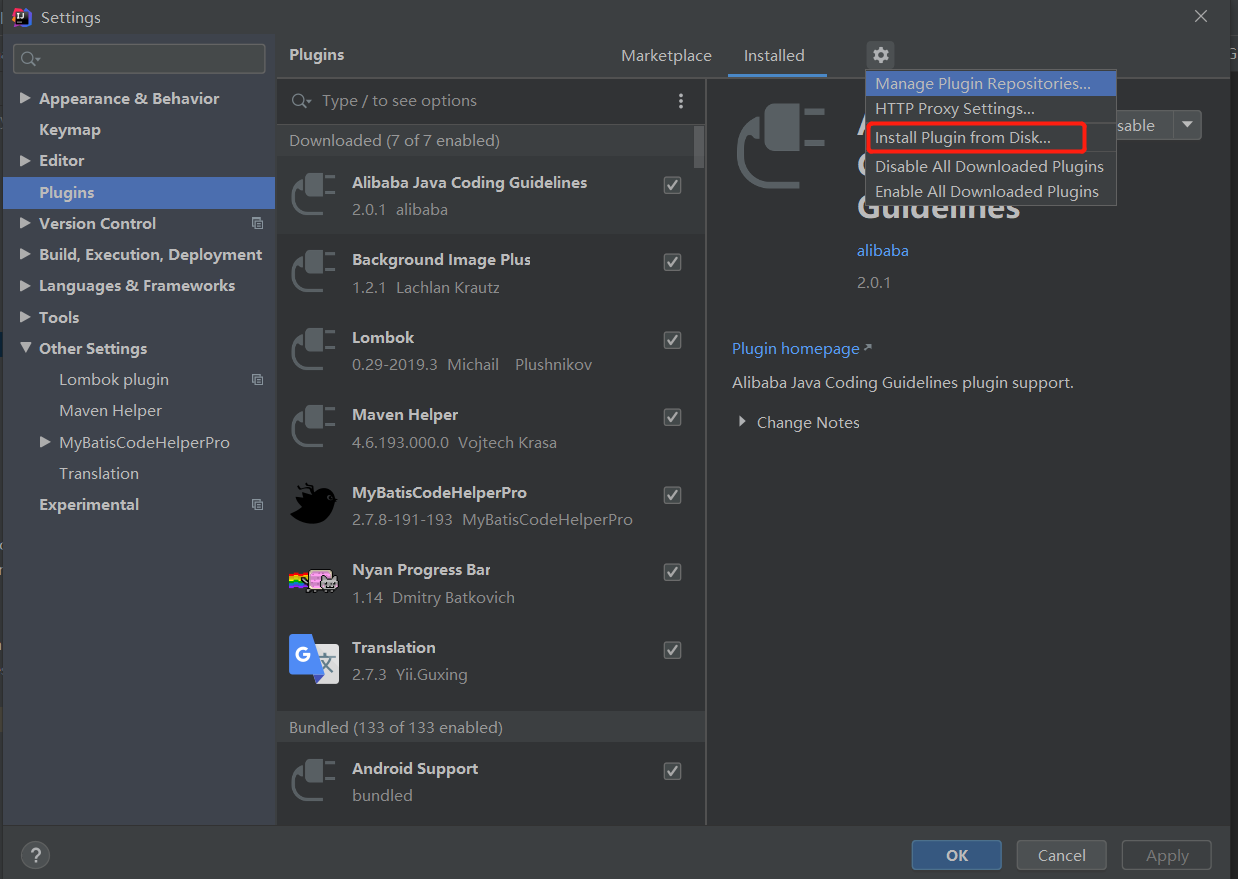
Task: Click the MyBatisCodeHelperPro bird icon
Action: click(313, 504)
